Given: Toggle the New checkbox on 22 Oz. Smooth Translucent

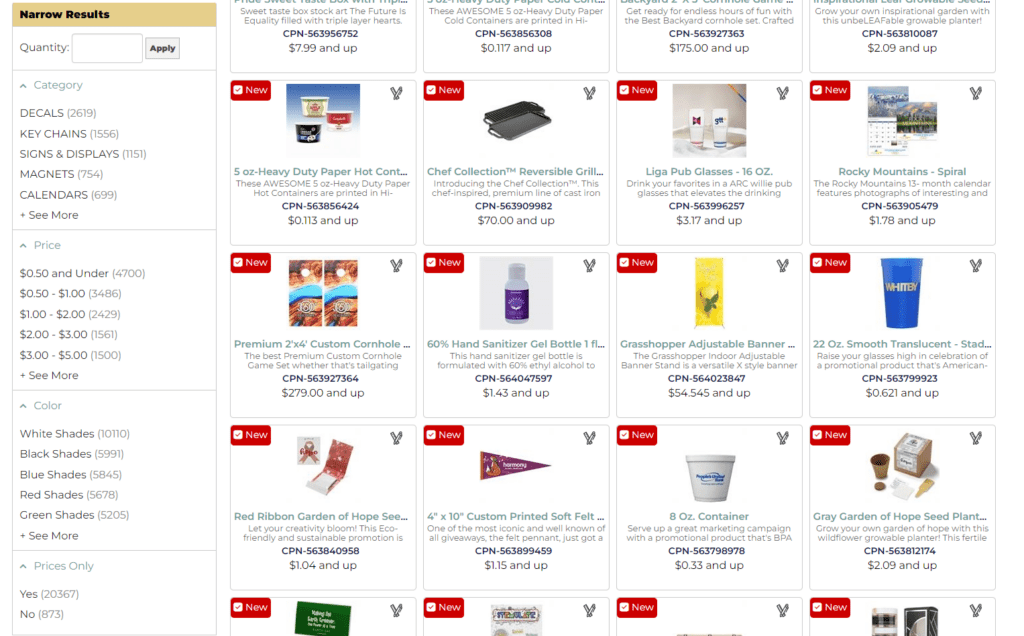Looking at the screenshot, I should pyautogui.click(x=818, y=262).
